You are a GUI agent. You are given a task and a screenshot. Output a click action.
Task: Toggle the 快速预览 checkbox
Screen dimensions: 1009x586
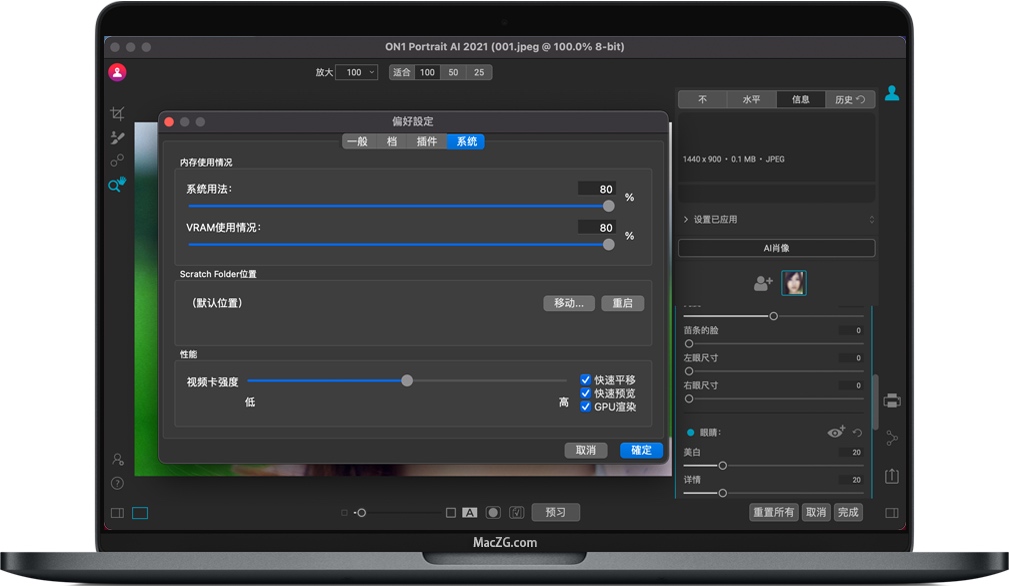pos(586,393)
